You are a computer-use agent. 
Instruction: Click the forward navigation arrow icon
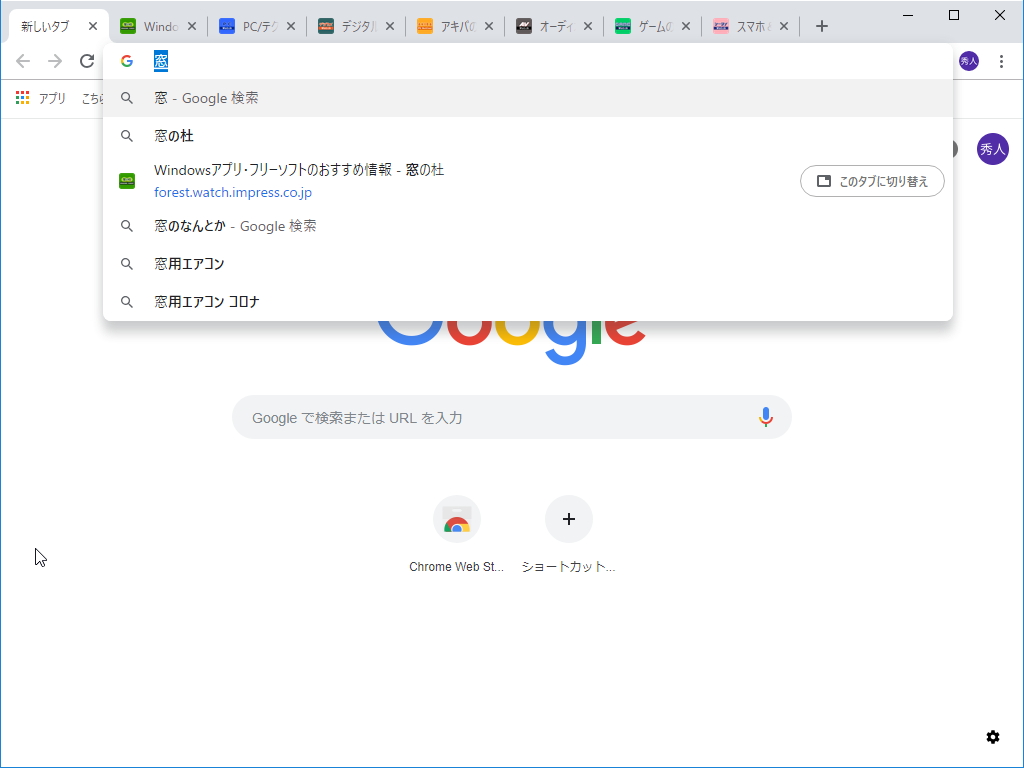(x=55, y=61)
